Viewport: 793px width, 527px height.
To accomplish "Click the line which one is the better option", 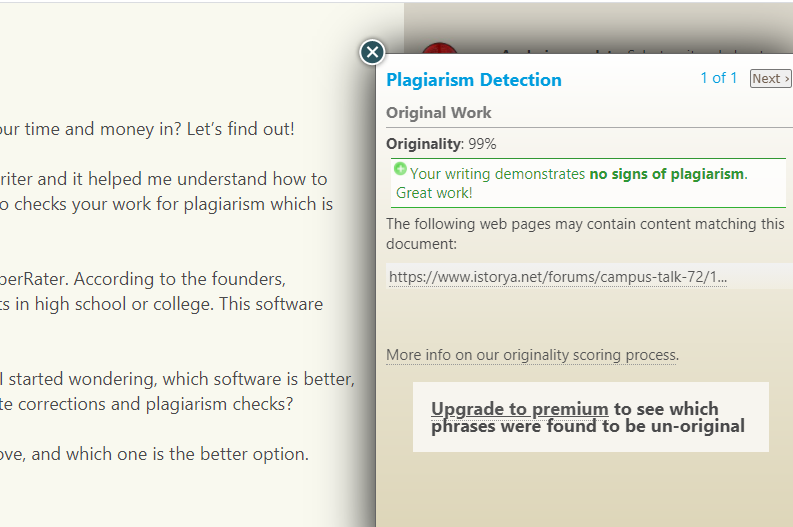I will pos(154,454).
